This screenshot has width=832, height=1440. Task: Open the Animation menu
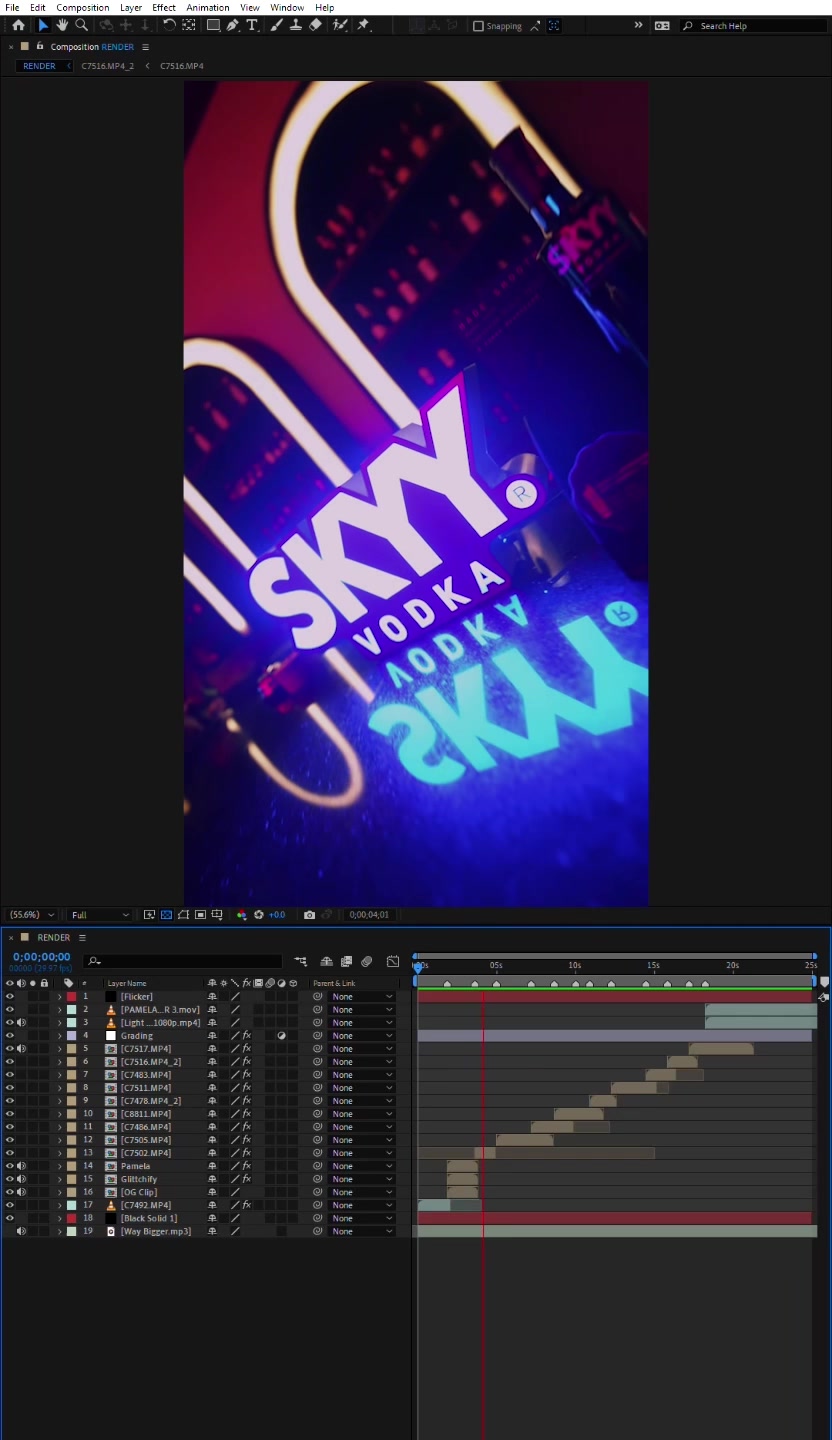[x=208, y=7]
